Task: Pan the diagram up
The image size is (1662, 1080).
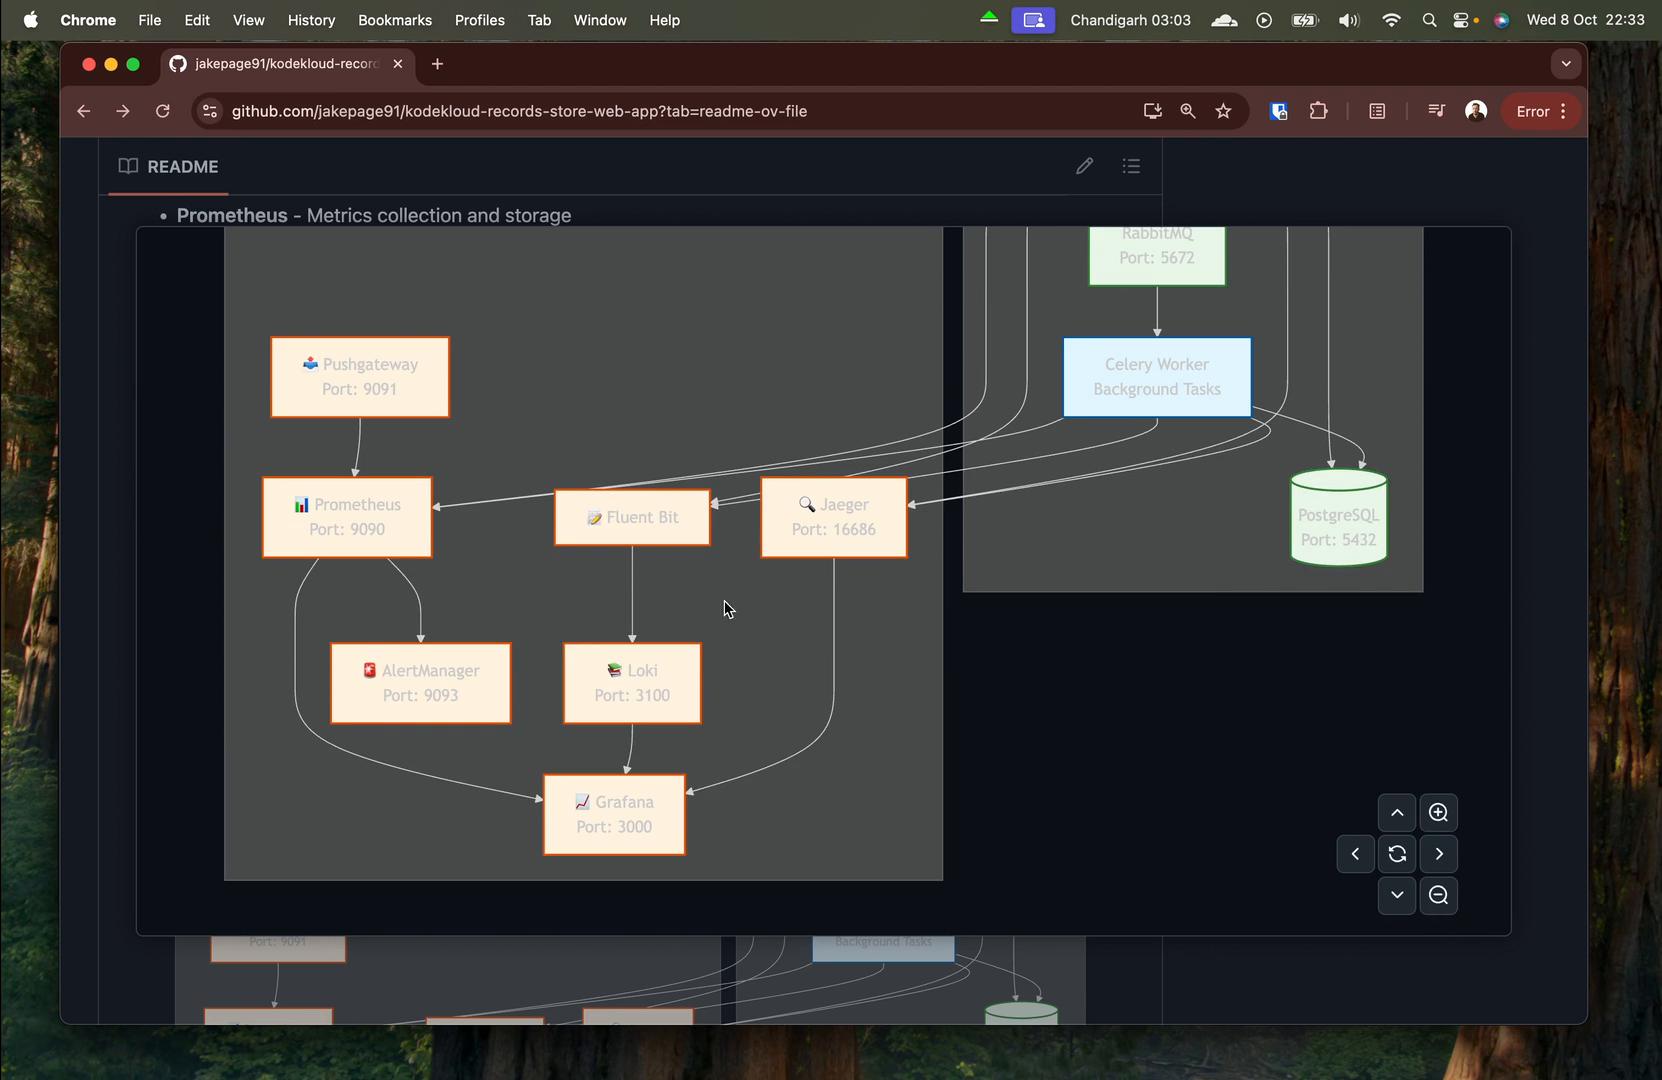Action: point(1397,813)
